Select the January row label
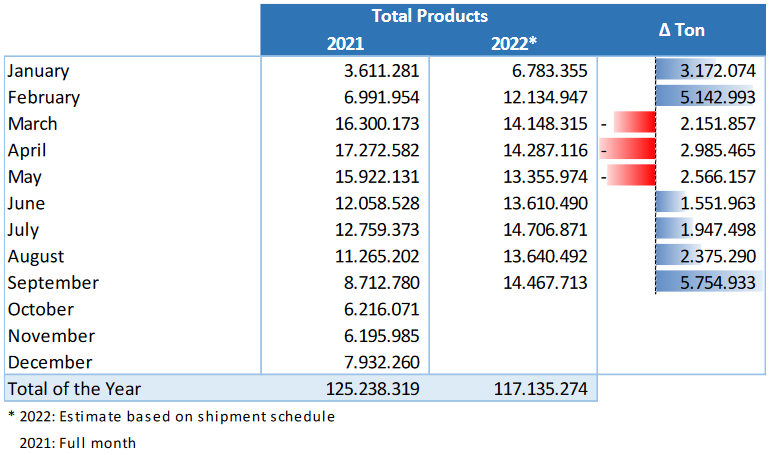This screenshot has width=769, height=455. (38, 71)
